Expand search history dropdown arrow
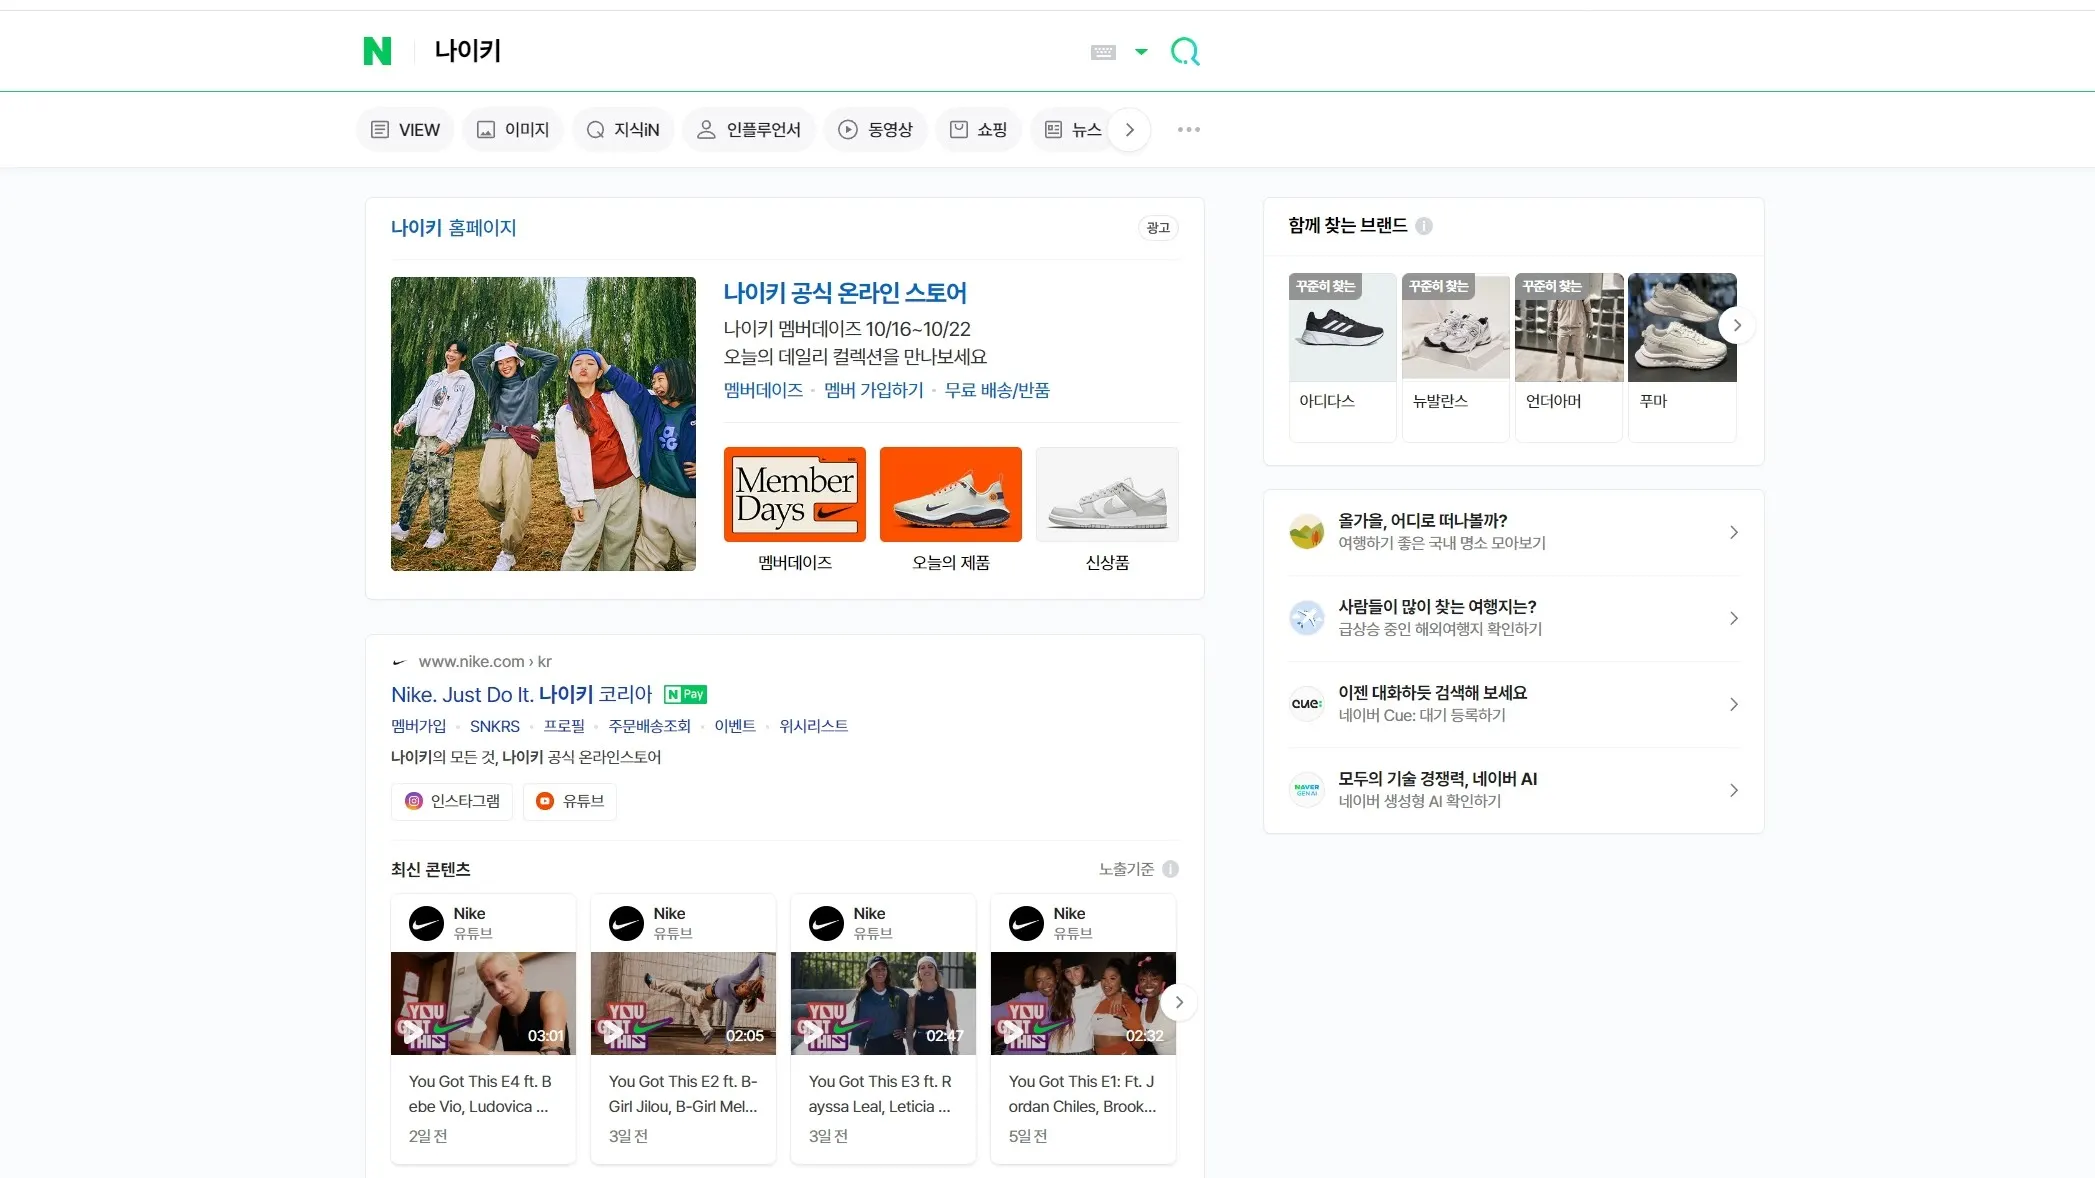2095x1178 pixels. [1141, 52]
